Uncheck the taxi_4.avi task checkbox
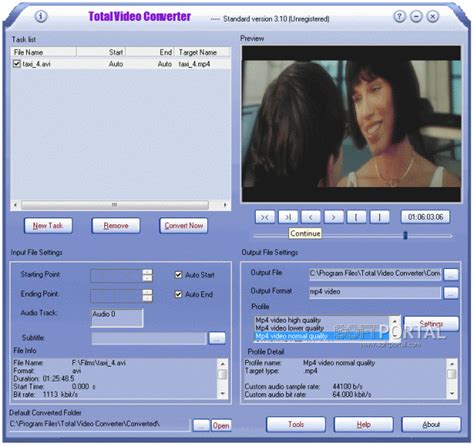 tap(16, 63)
